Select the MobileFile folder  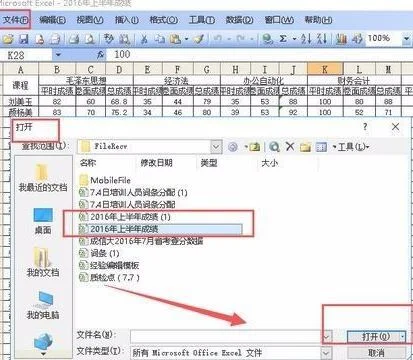coord(105,180)
